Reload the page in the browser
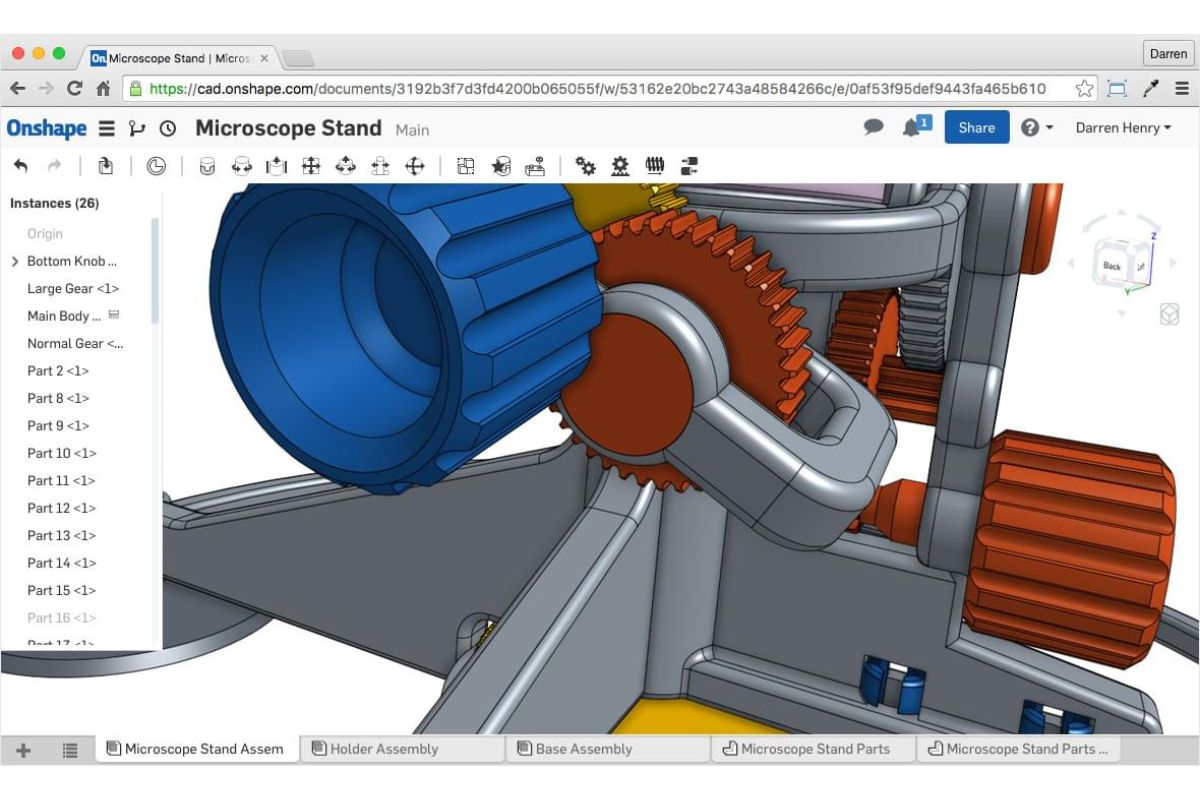Viewport: 1200px width, 800px height. (74, 88)
